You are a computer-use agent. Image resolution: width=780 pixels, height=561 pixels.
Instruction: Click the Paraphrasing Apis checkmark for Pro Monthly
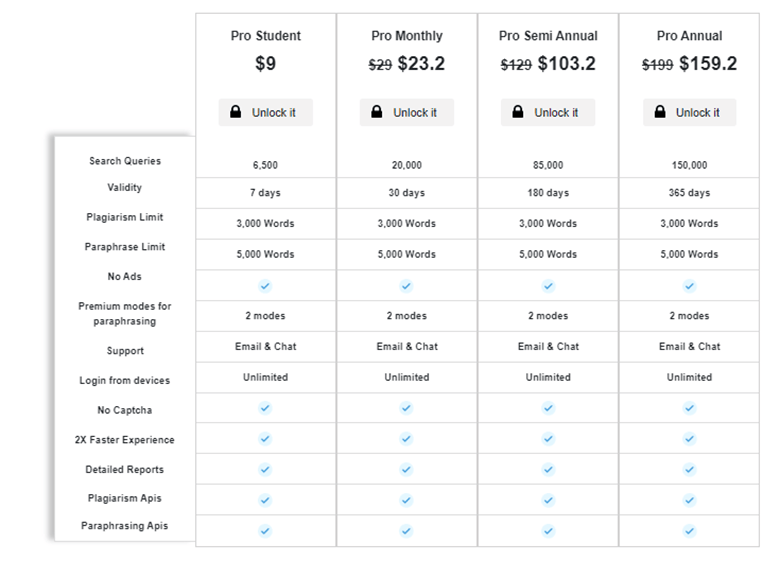click(x=406, y=531)
